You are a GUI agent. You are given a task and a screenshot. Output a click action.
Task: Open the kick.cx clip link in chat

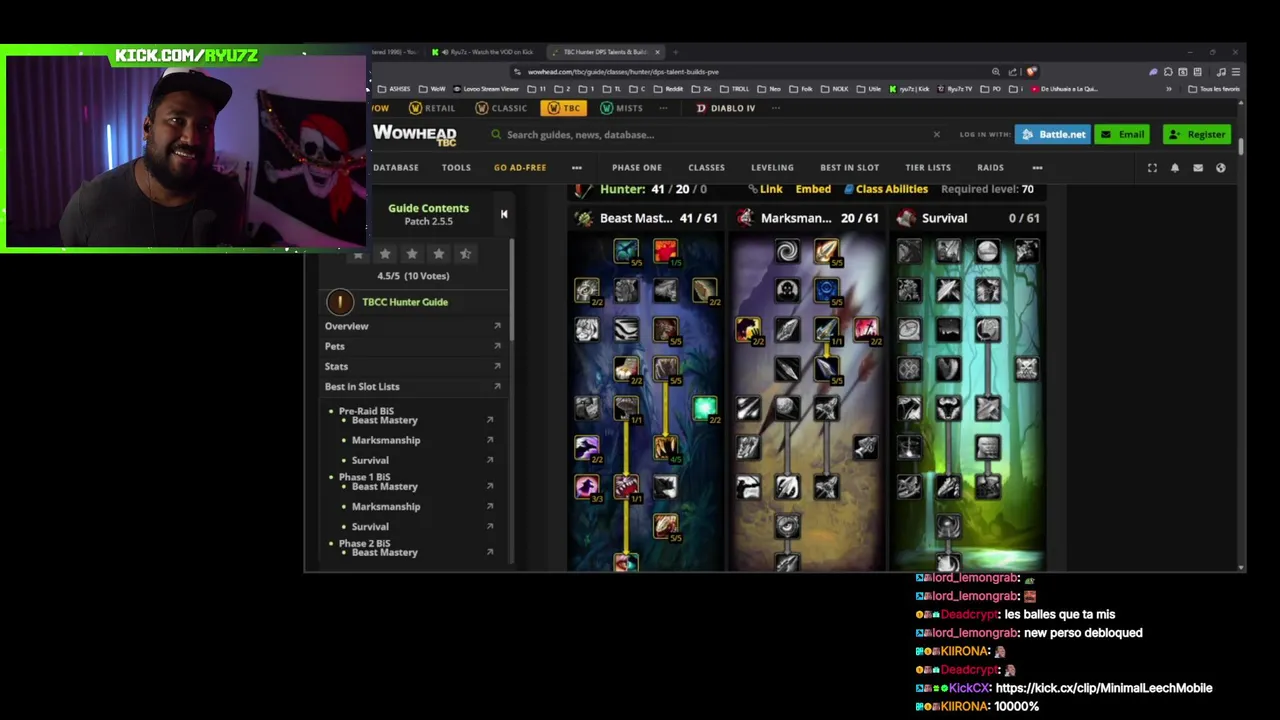tap(1104, 688)
